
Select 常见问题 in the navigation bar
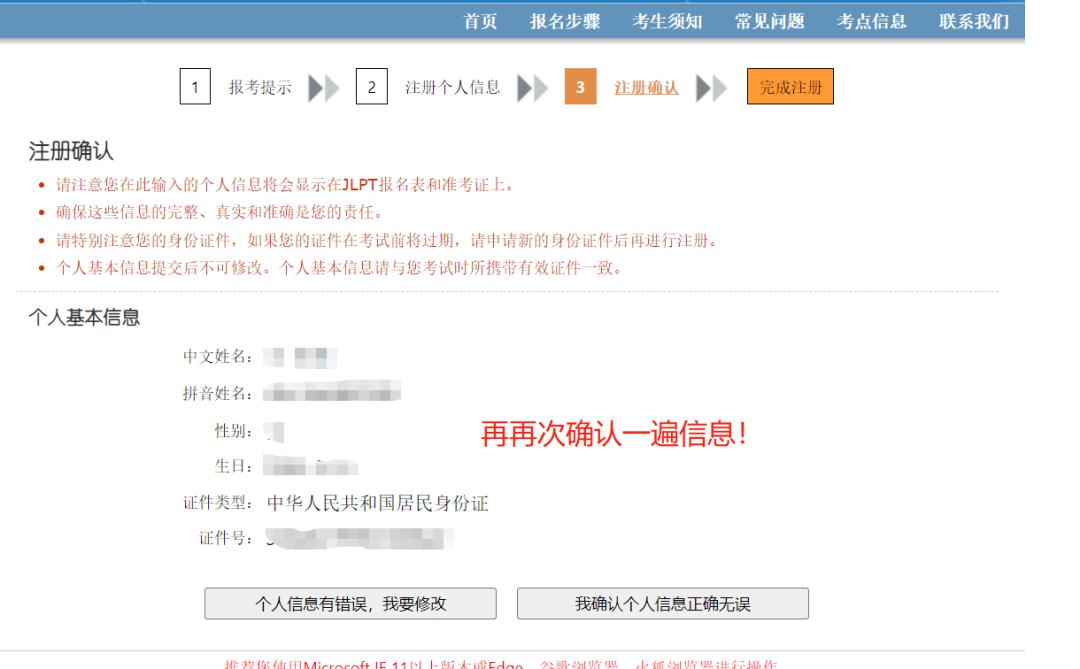[x=769, y=21]
